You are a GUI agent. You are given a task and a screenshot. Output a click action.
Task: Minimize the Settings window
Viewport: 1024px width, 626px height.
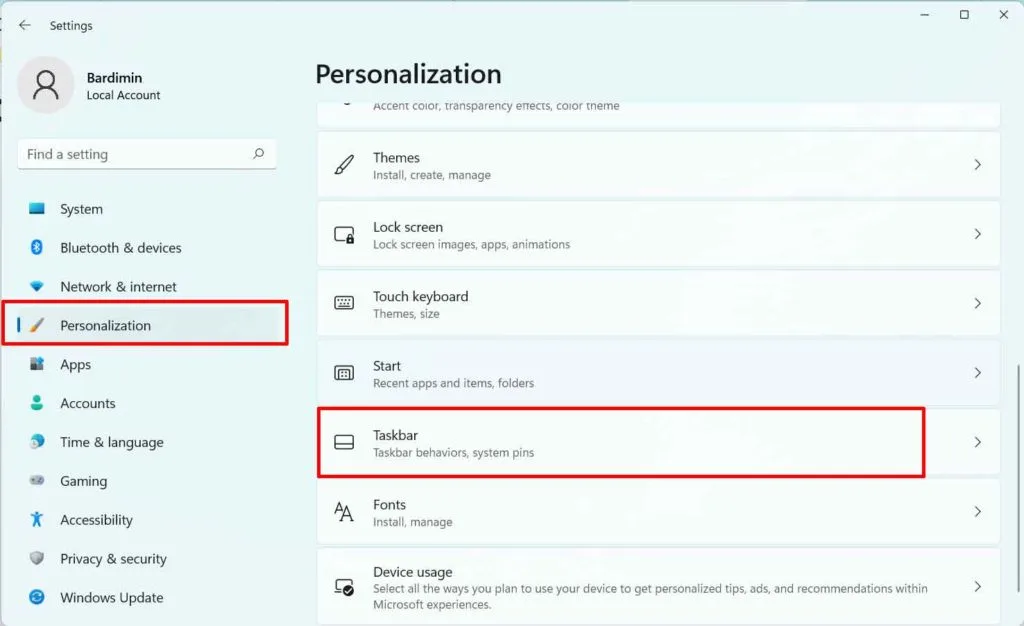click(925, 14)
